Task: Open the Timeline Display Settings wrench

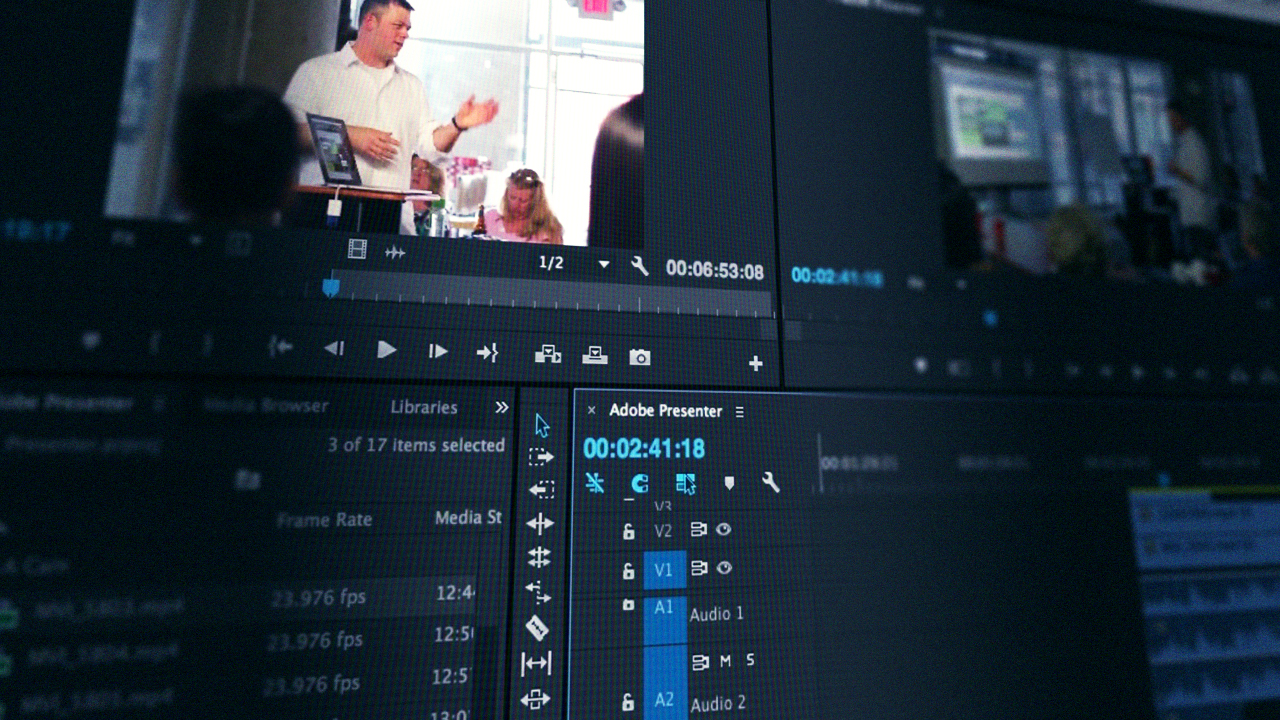Action: click(771, 484)
